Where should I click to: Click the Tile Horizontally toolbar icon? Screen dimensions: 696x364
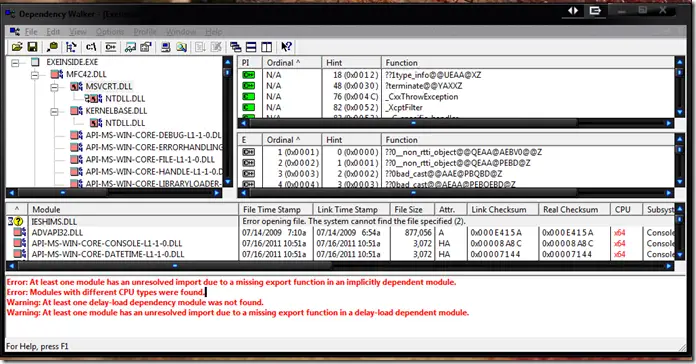pos(251,47)
